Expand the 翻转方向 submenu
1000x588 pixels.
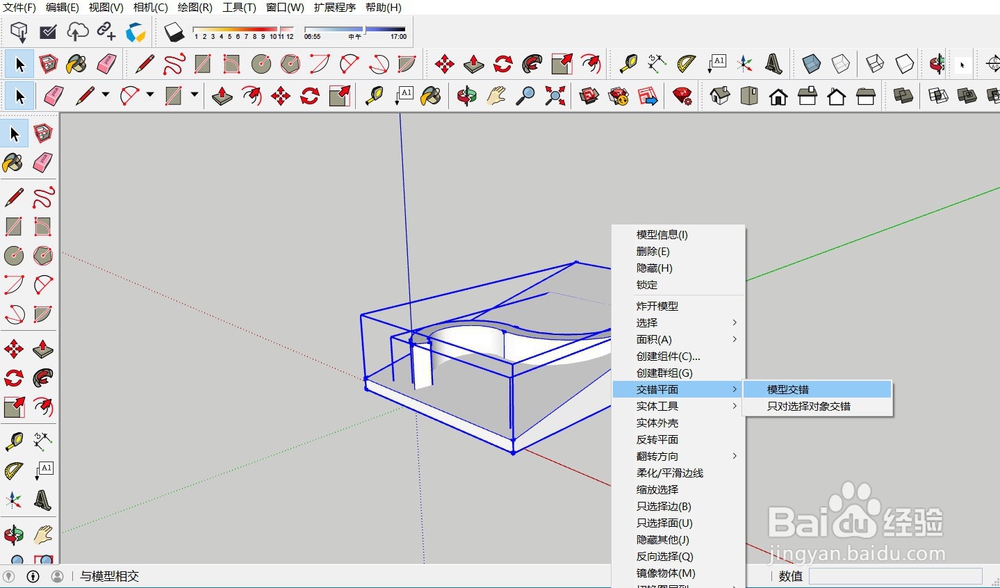pyautogui.click(x=679, y=456)
